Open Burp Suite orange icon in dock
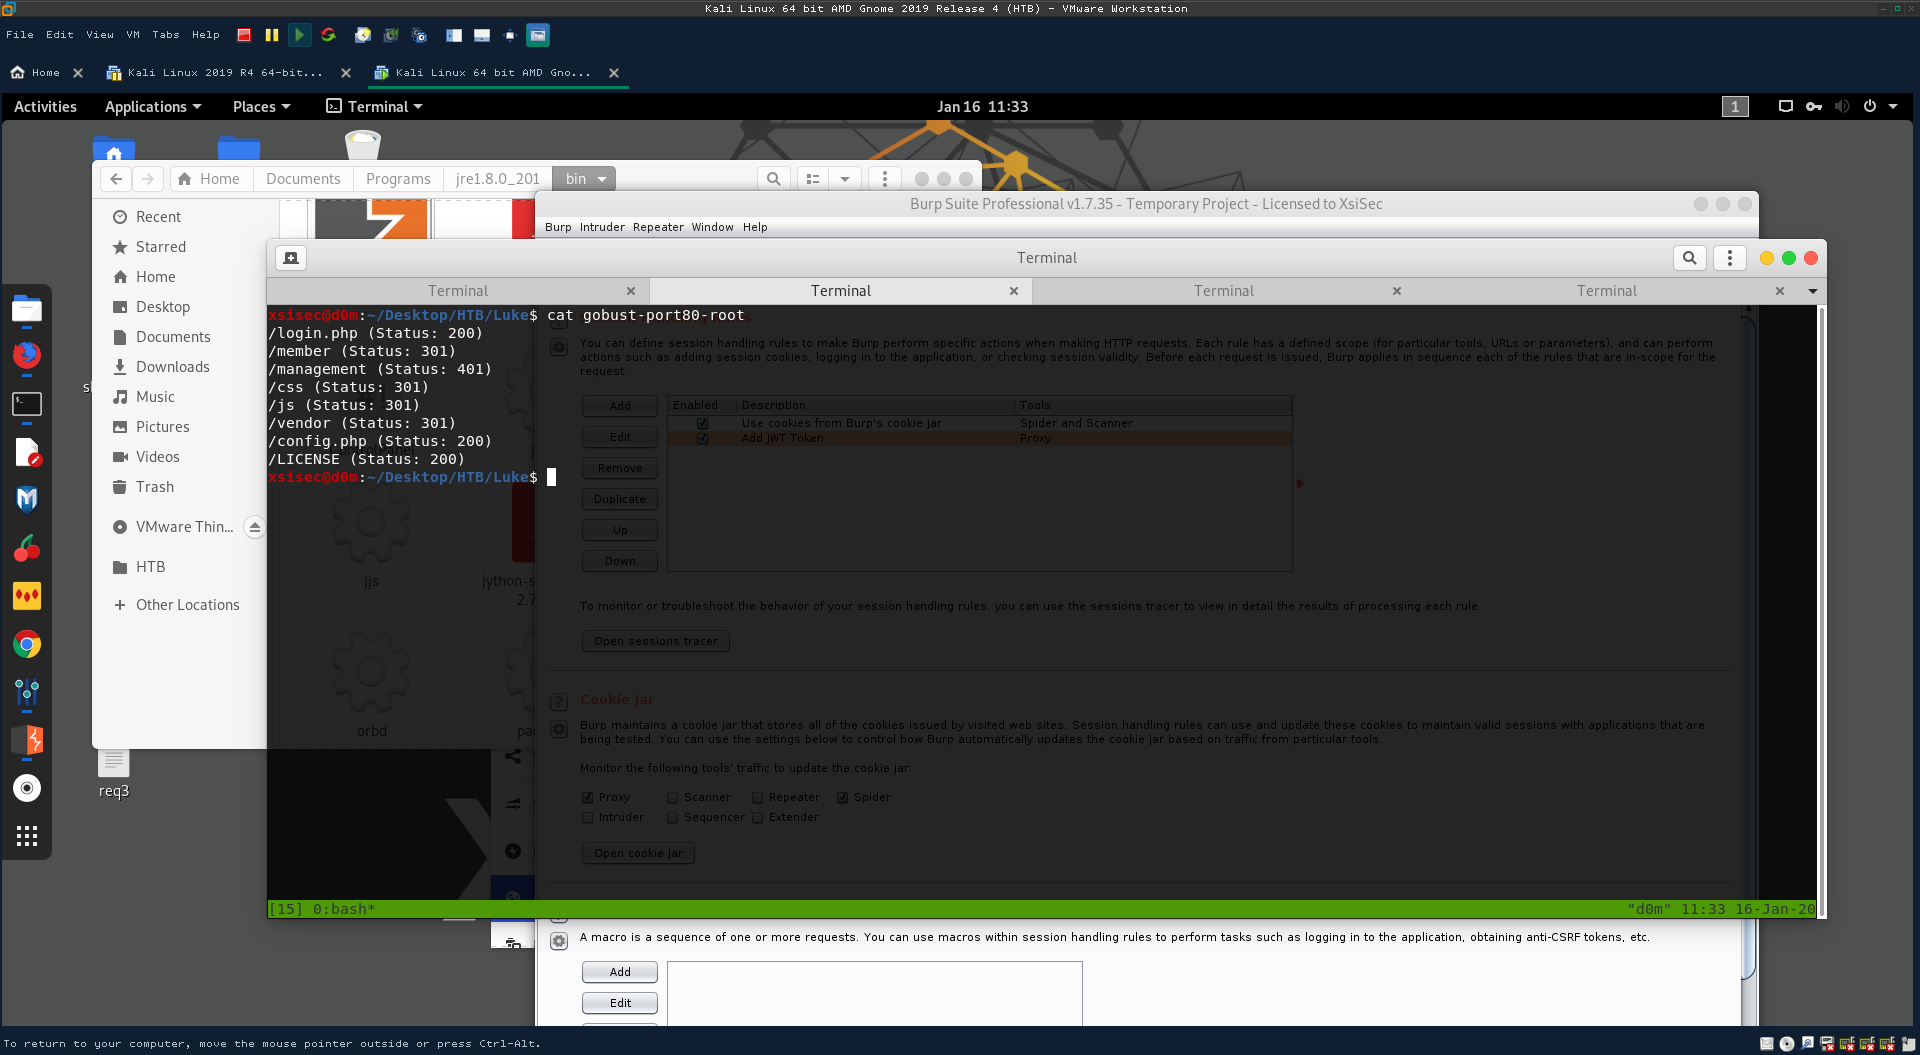1920x1055 pixels. pos(27,740)
